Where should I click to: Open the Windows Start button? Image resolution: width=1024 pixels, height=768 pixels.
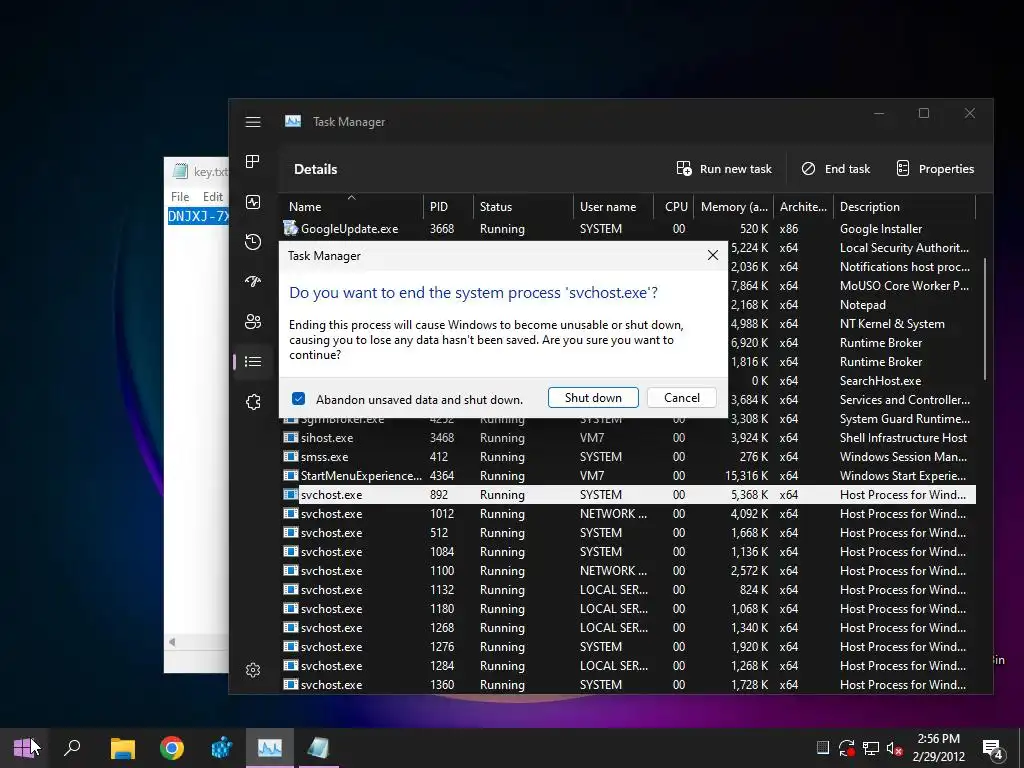coord(24,748)
